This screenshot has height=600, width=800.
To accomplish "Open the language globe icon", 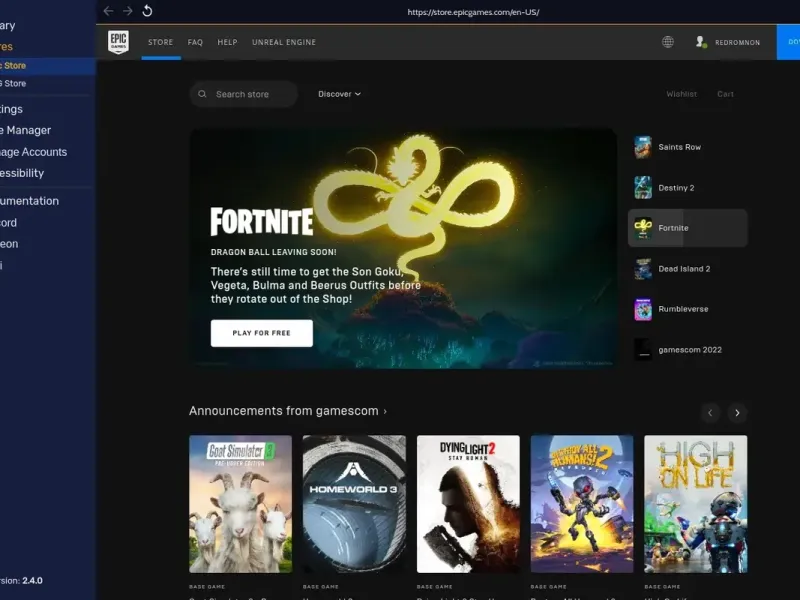I will click(667, 42).
